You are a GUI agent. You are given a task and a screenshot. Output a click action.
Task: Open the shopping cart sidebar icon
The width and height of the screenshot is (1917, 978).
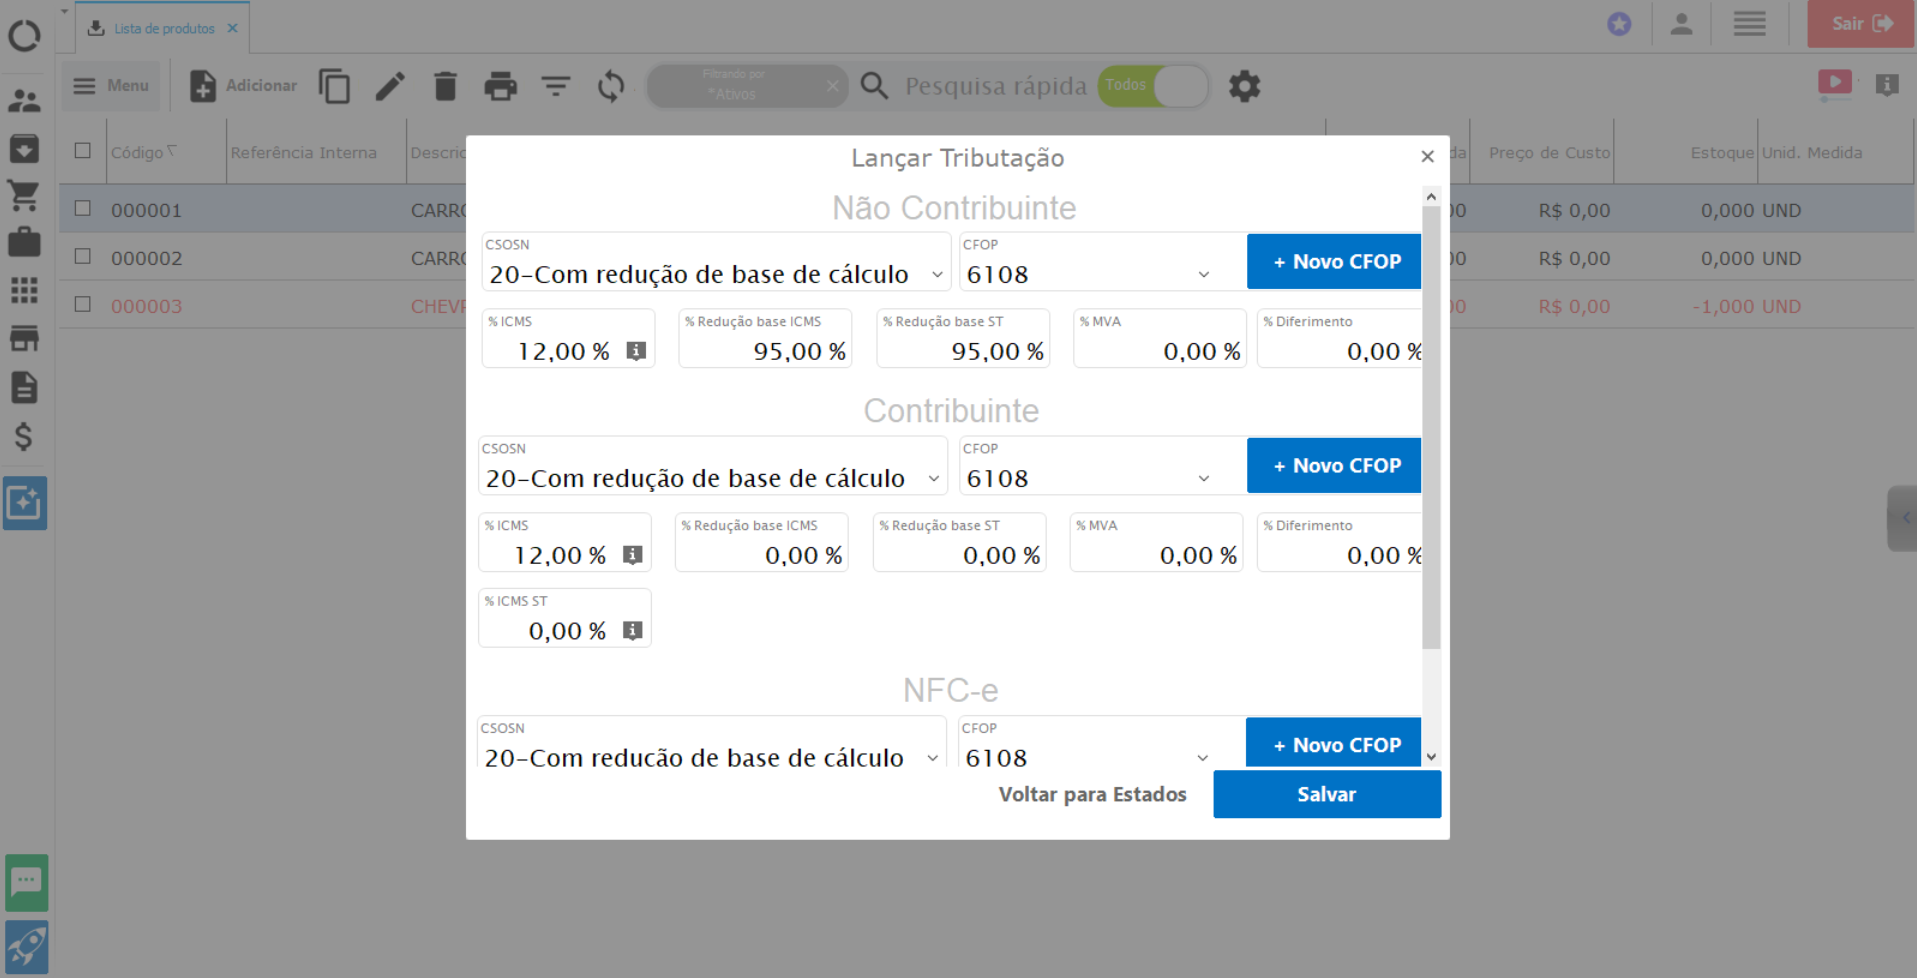24,195
